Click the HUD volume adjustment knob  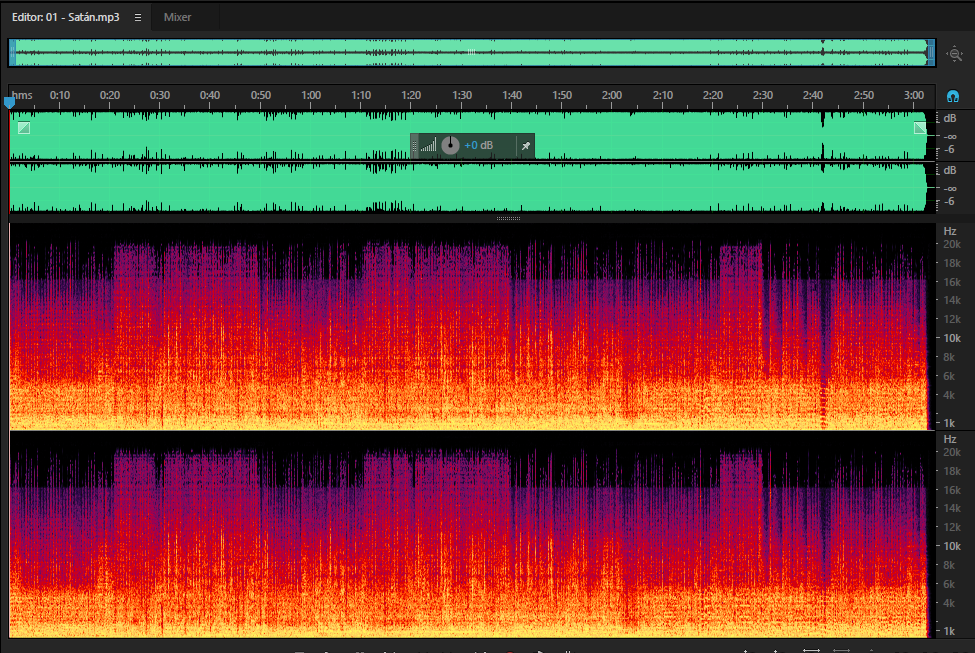[x=450, y=146]
